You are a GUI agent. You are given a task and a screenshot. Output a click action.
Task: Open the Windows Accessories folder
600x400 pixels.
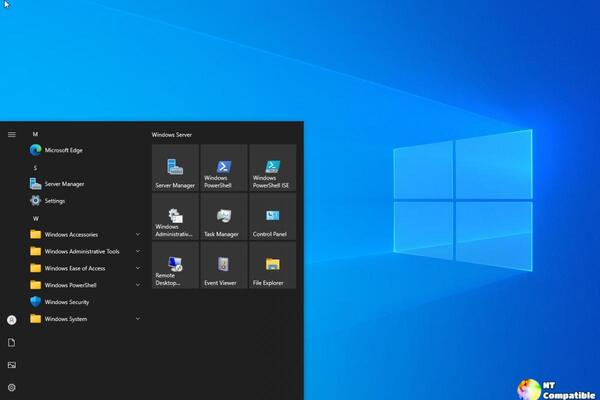(x=85, y=234)
